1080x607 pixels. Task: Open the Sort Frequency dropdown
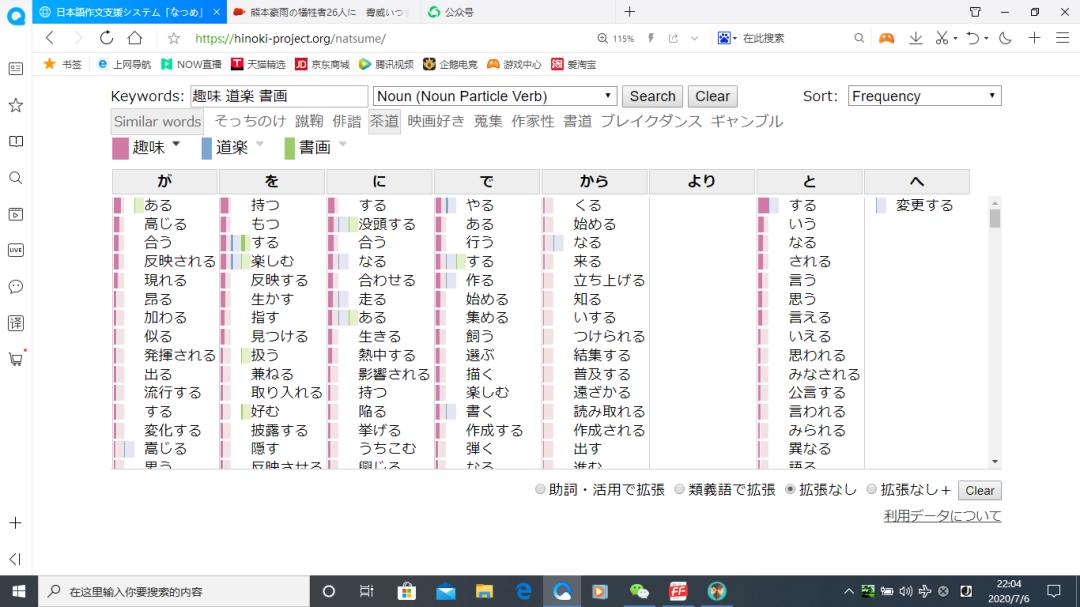(923, 96)
